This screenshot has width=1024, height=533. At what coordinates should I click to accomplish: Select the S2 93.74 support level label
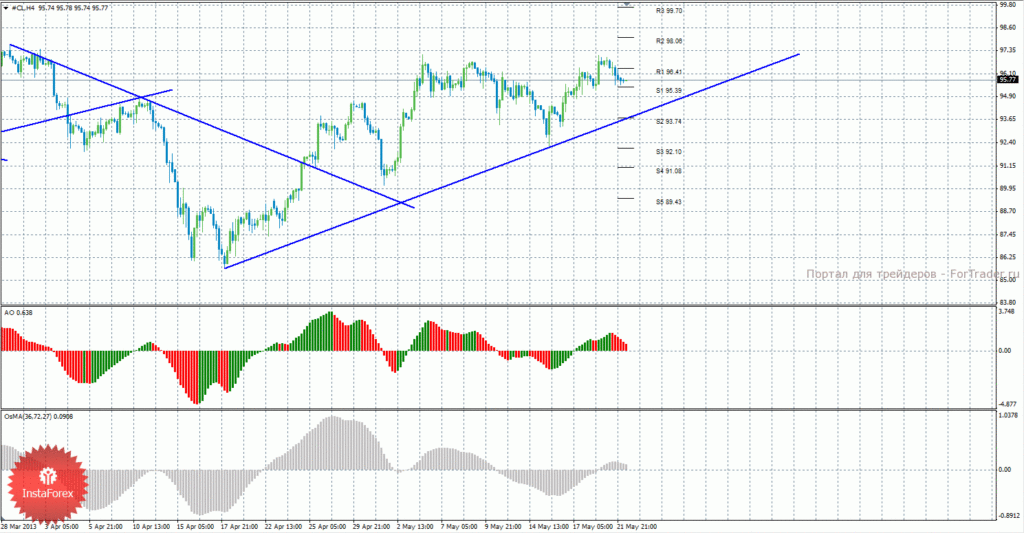pyautogui.click(x=669, y=121)
